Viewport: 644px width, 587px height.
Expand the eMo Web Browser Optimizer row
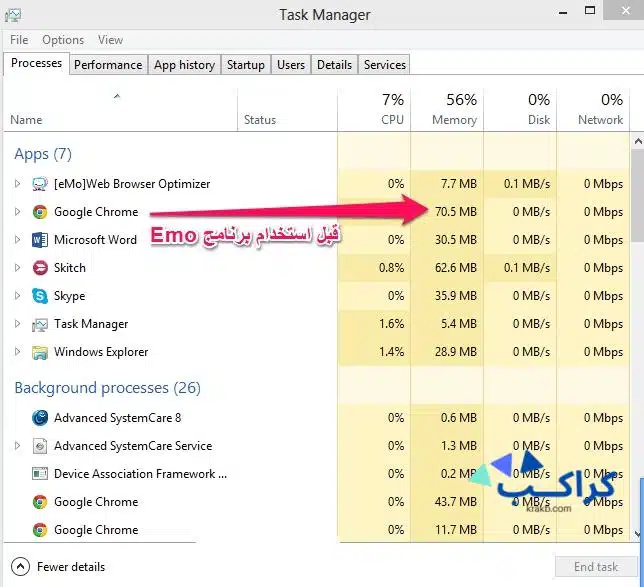coord(17,184)
